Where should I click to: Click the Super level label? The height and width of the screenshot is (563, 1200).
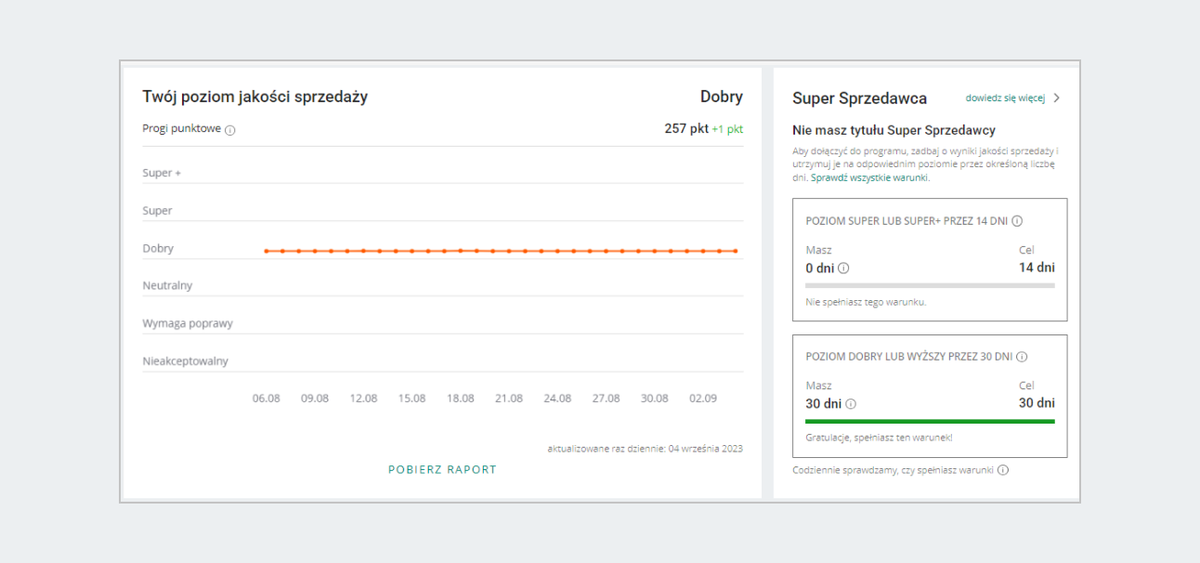coord(158,211)
